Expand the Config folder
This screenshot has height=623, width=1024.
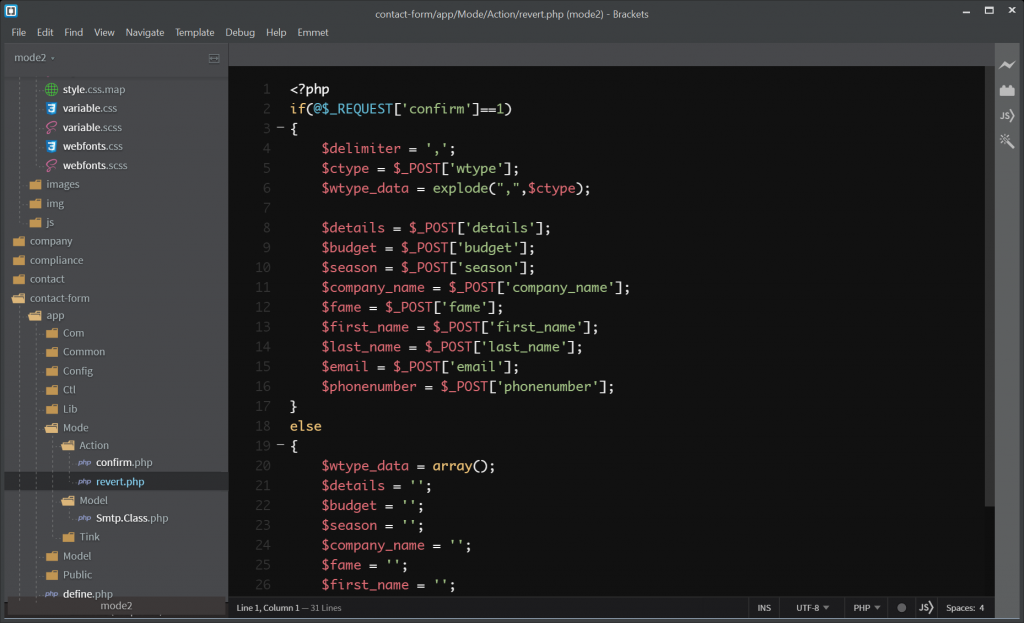click(77, 371)
